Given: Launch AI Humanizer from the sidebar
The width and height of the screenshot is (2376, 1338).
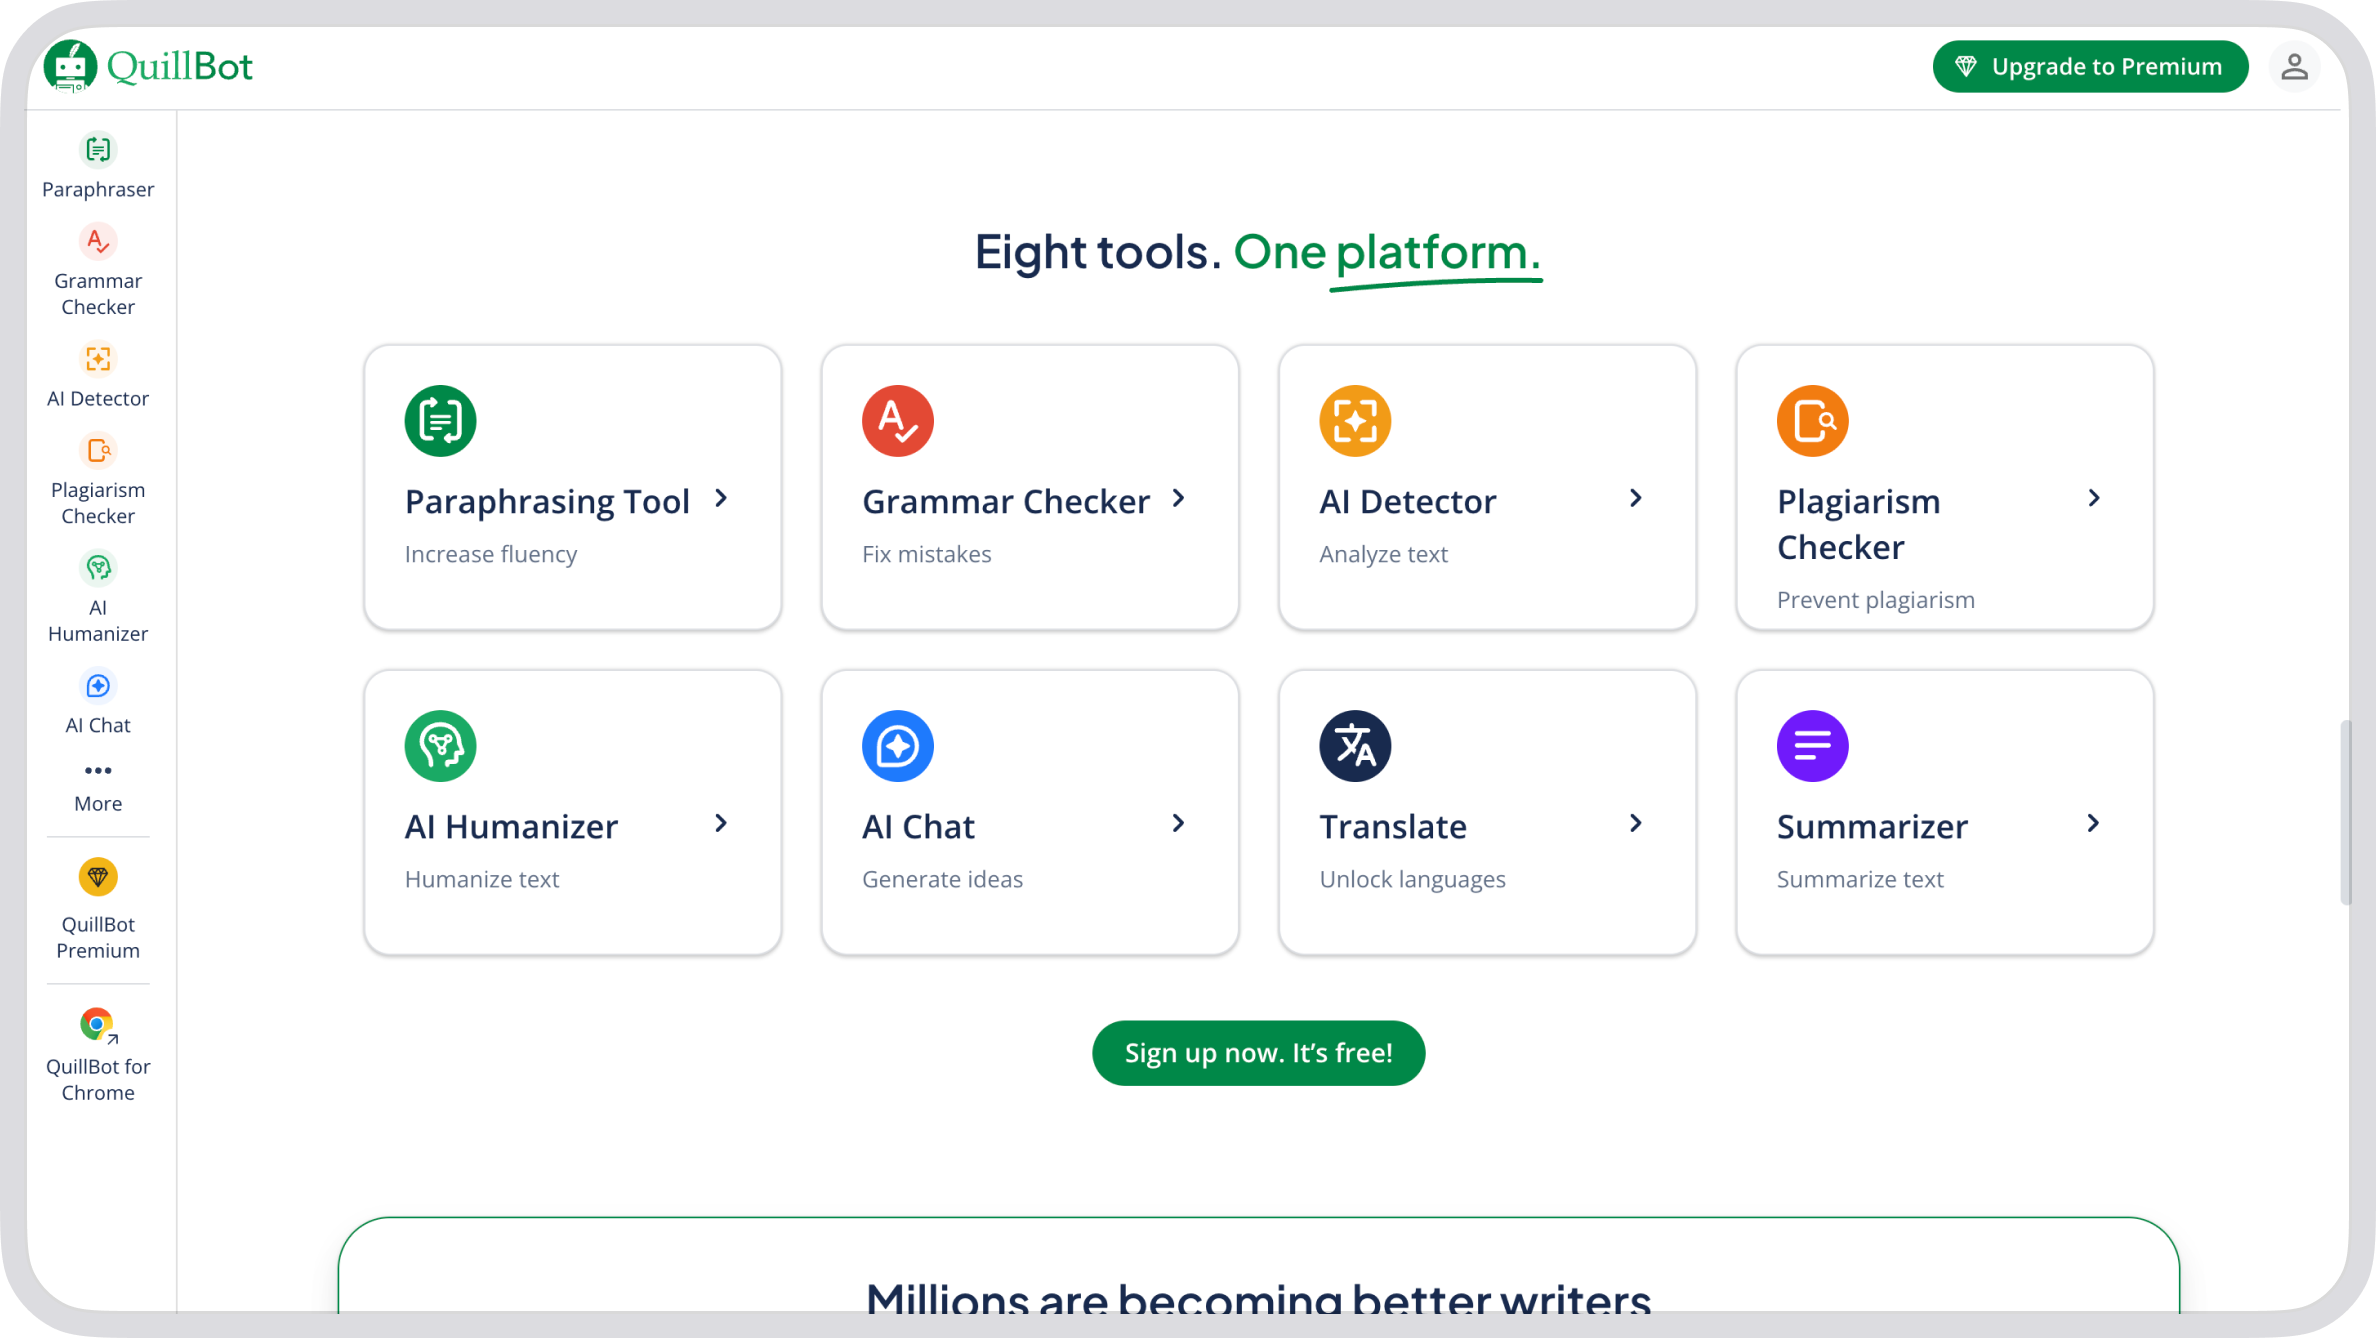Looking at the screenshot, I should (98, 569).
